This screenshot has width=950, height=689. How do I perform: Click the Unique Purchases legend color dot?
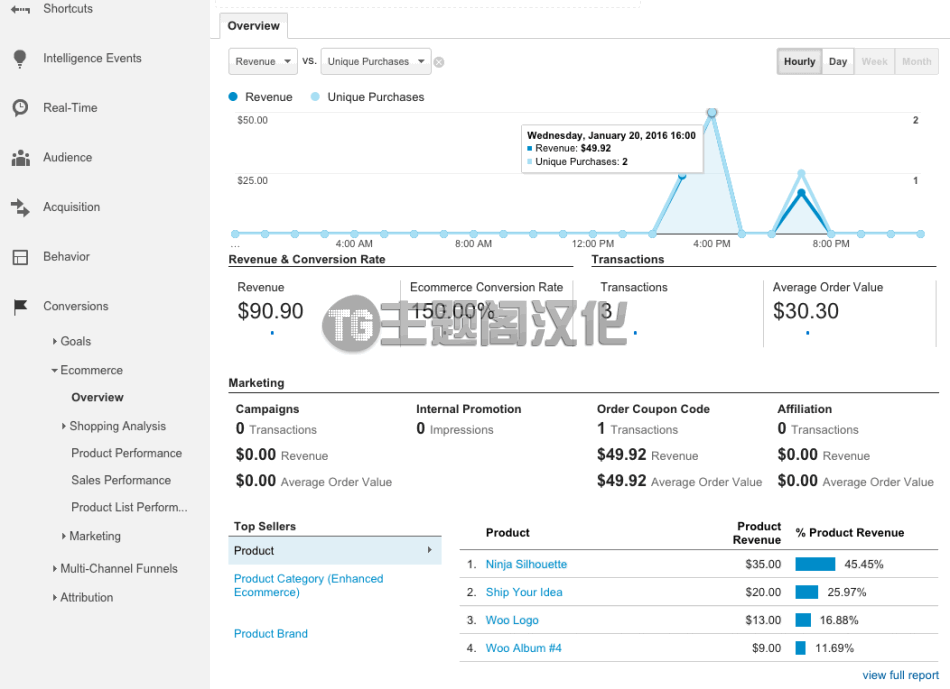[x=315, y=97]
